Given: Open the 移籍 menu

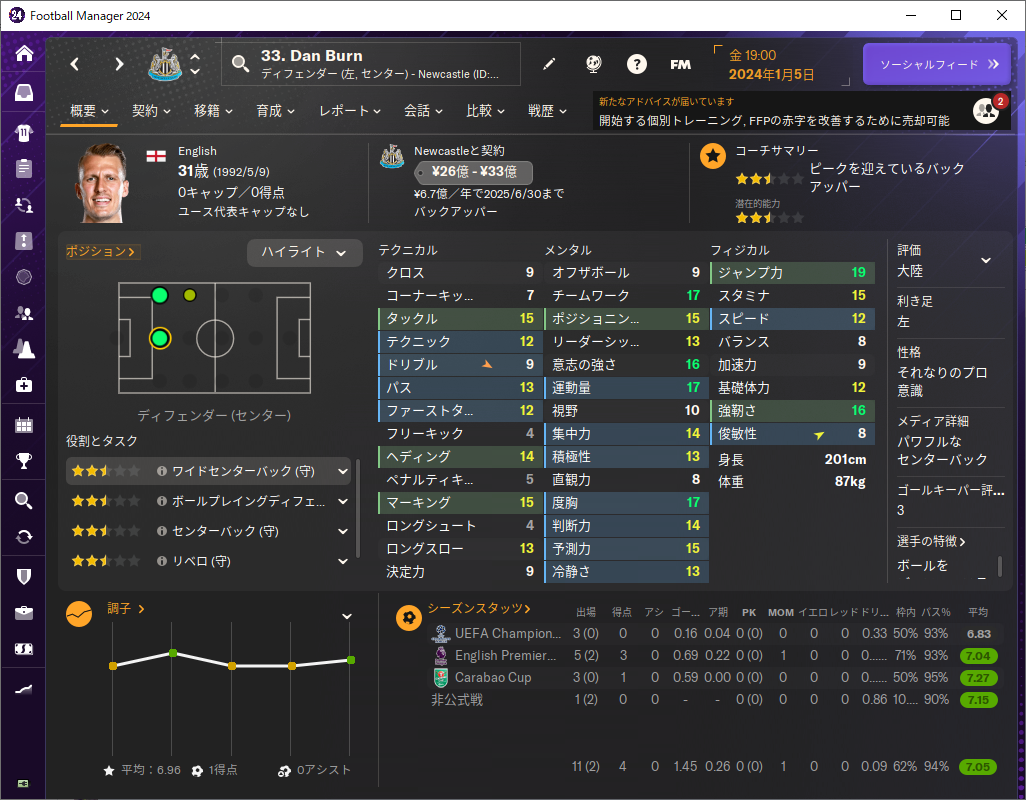Looking at the screenshot, I should [x=213, y=111].
